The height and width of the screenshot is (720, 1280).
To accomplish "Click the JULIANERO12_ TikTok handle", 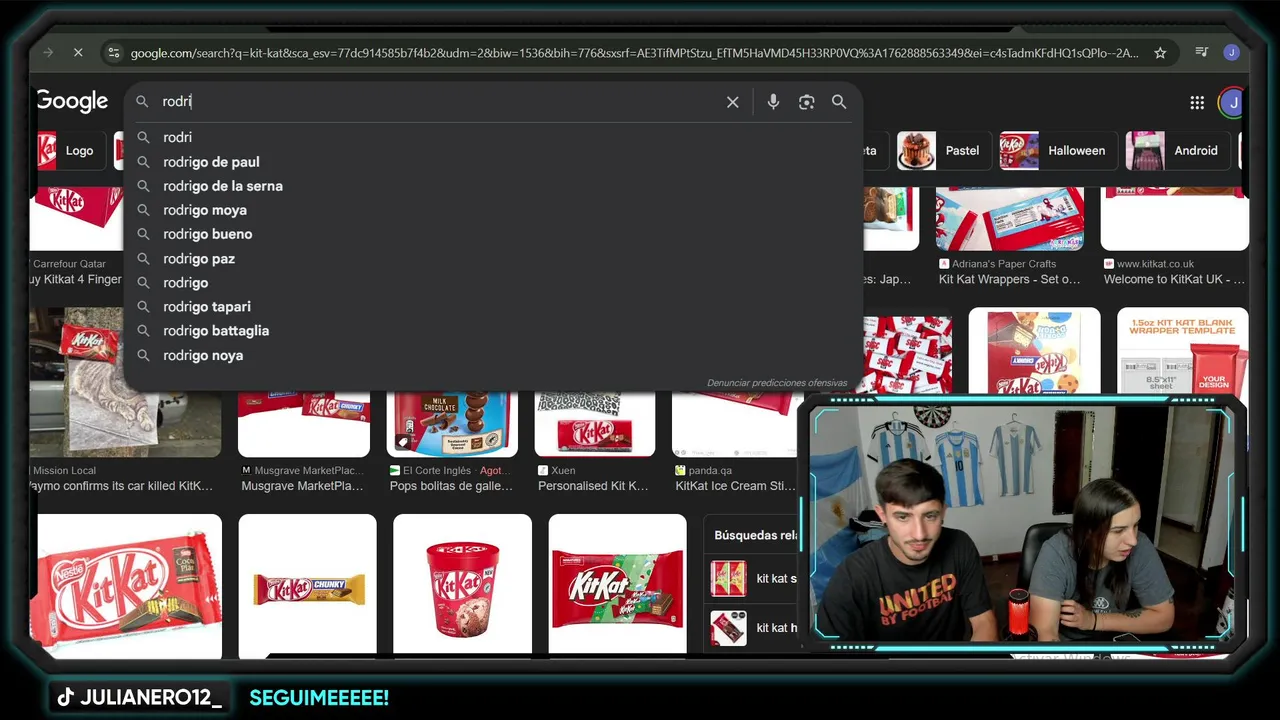I will pyautogui.click(x=151, y=698).
